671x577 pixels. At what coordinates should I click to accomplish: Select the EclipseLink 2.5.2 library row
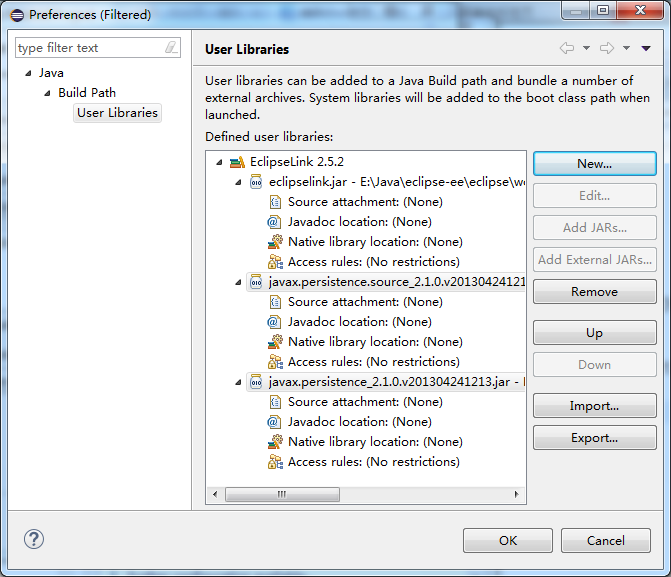coord(297,162)
